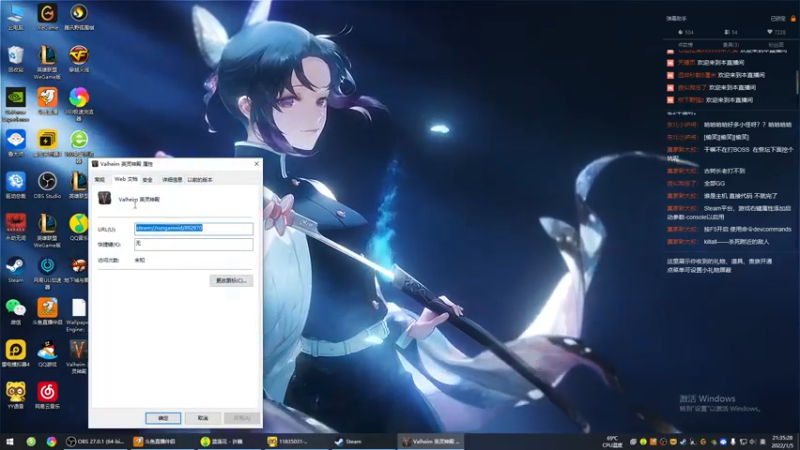Viewport: 800px width, 450px height.
Task: Launch the green 360 browser (e) icon
Action: 79,146
